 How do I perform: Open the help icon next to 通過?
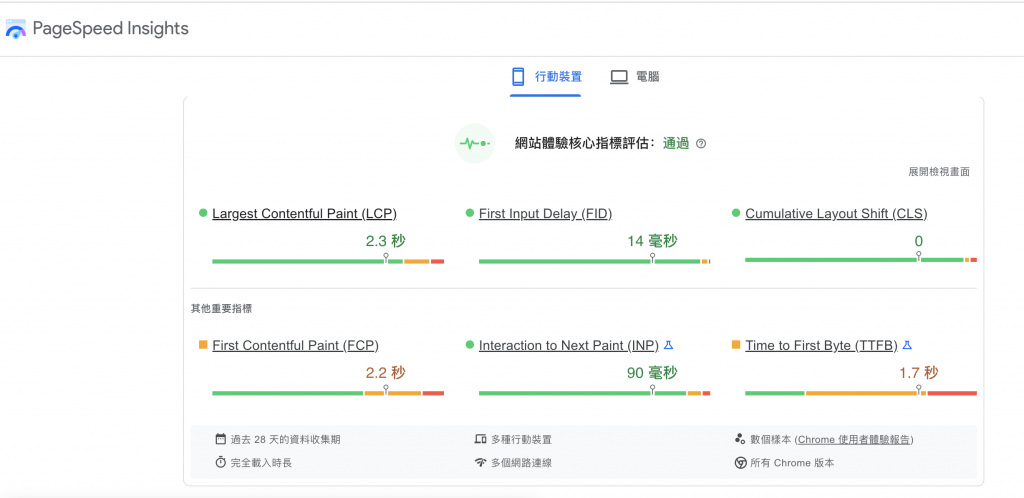click(701, 144)
